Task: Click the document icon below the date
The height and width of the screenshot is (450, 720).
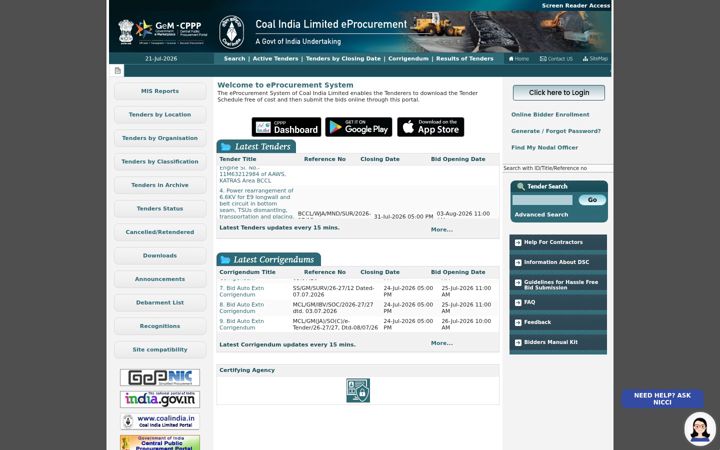Action: [118, 70]
